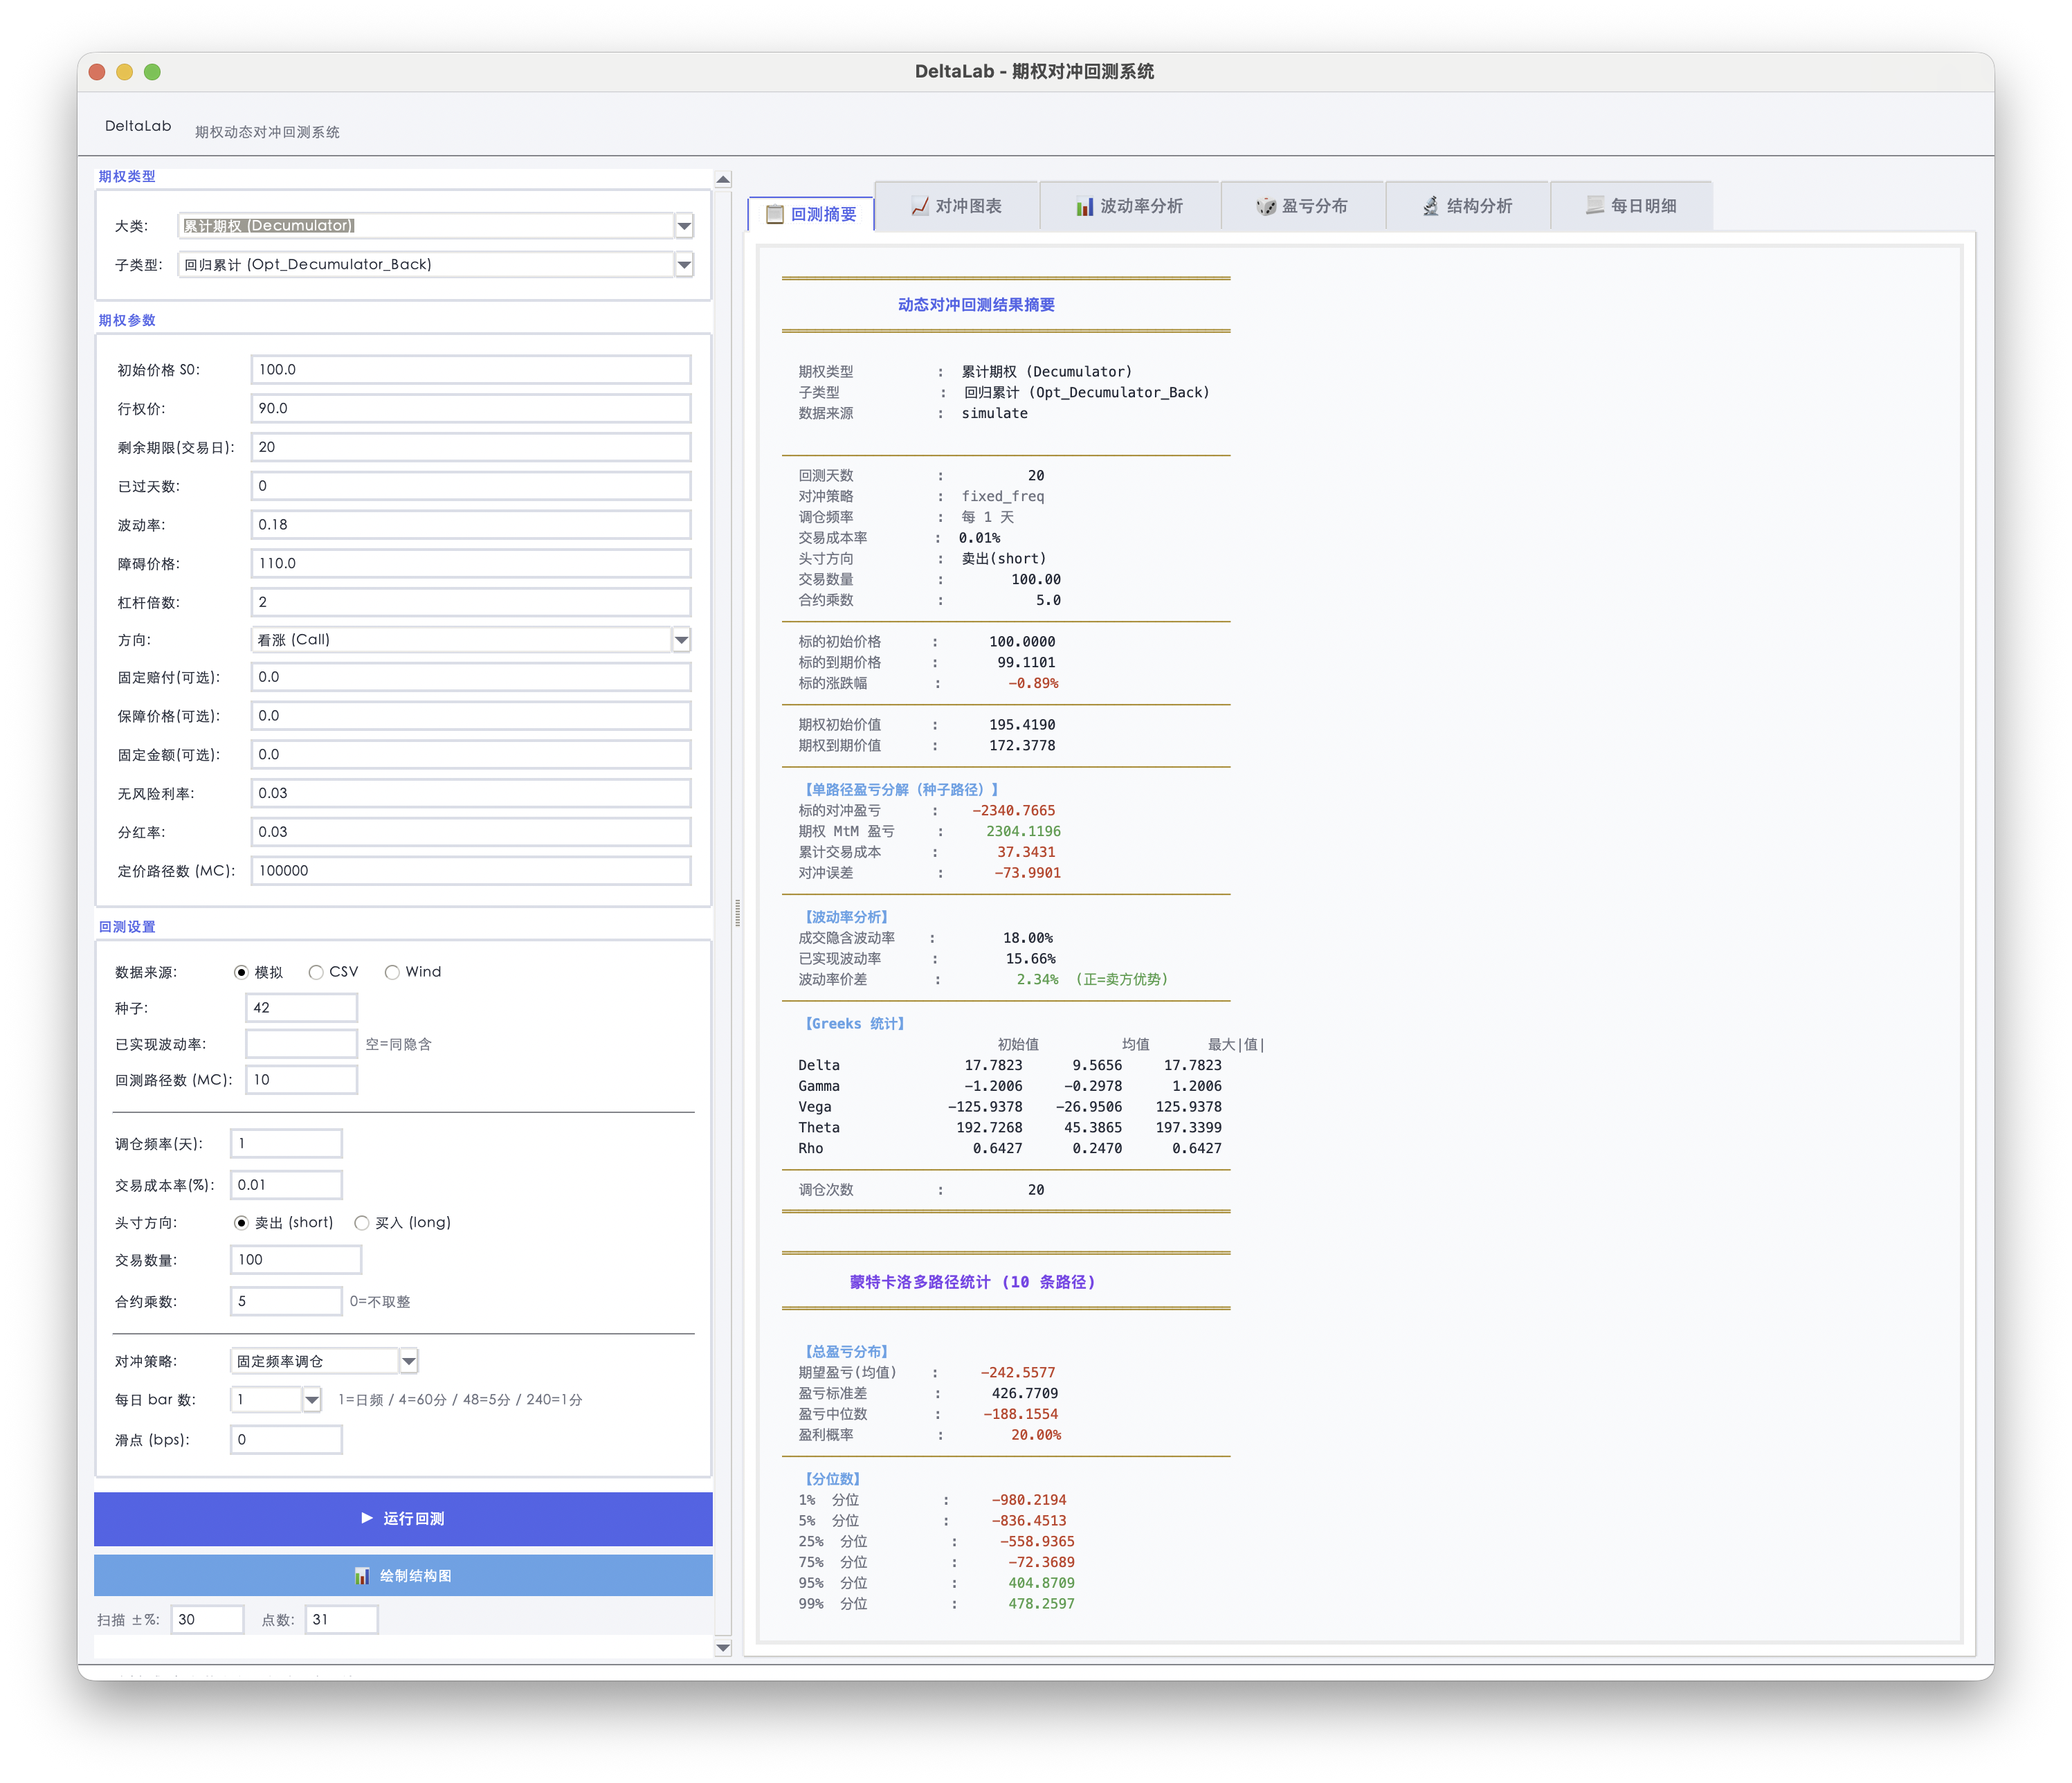Click the 点数 field
The height and width of the screenshot is (1783, 2072).
coord(341,1620)
